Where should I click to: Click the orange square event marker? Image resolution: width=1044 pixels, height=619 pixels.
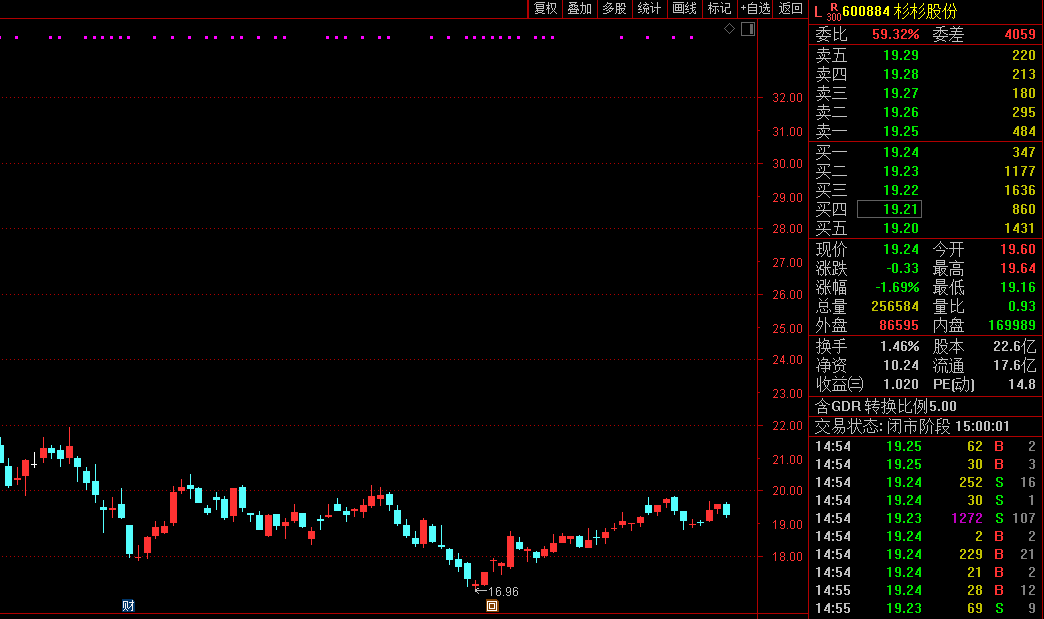pos(491,606)
